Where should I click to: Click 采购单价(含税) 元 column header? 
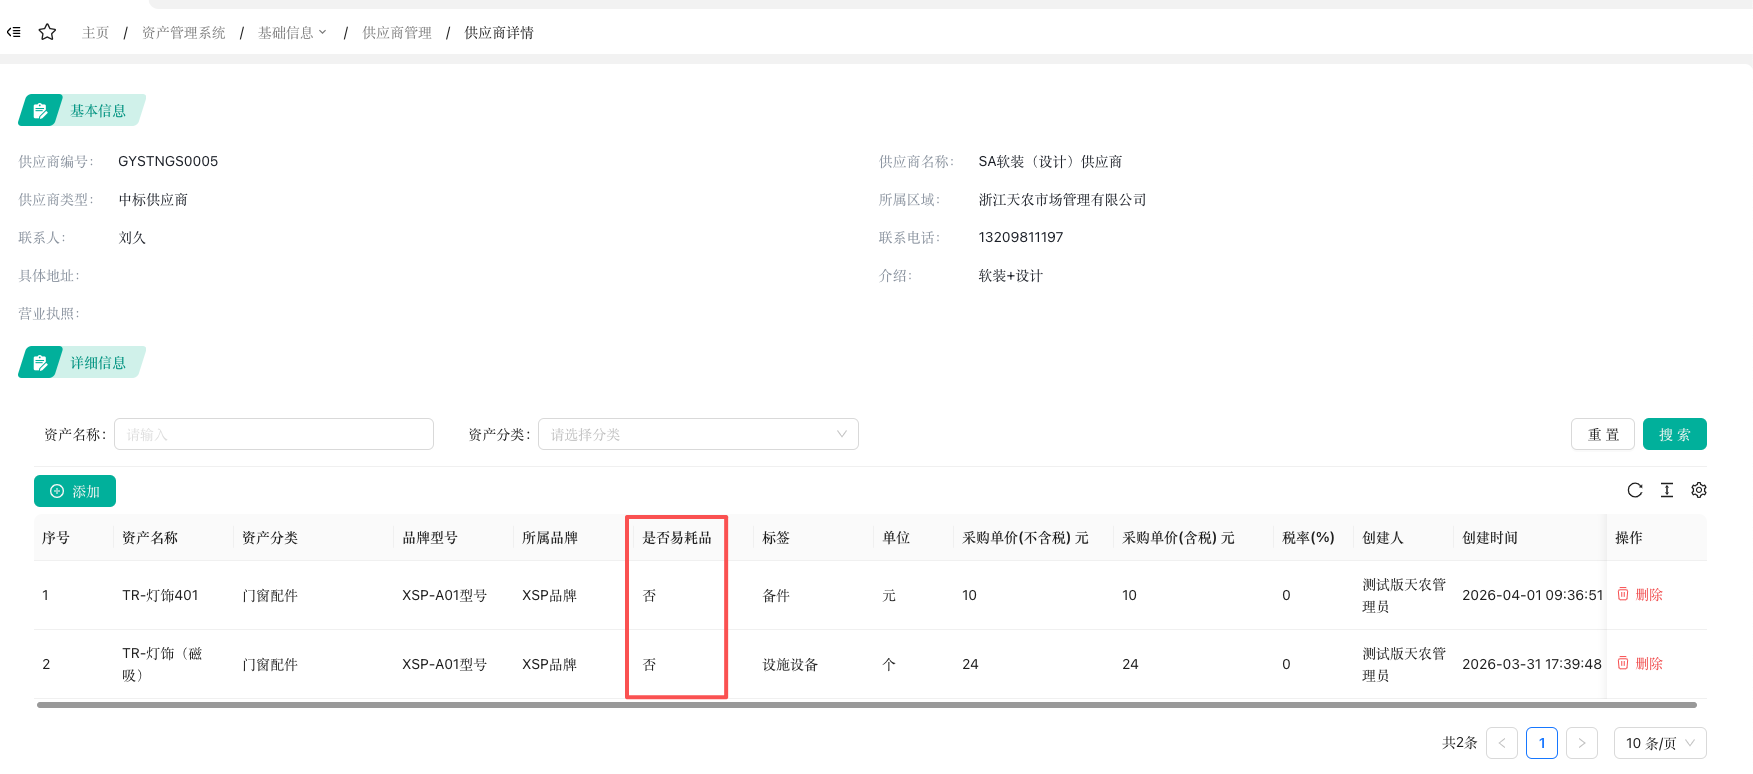pos(1178,538)
